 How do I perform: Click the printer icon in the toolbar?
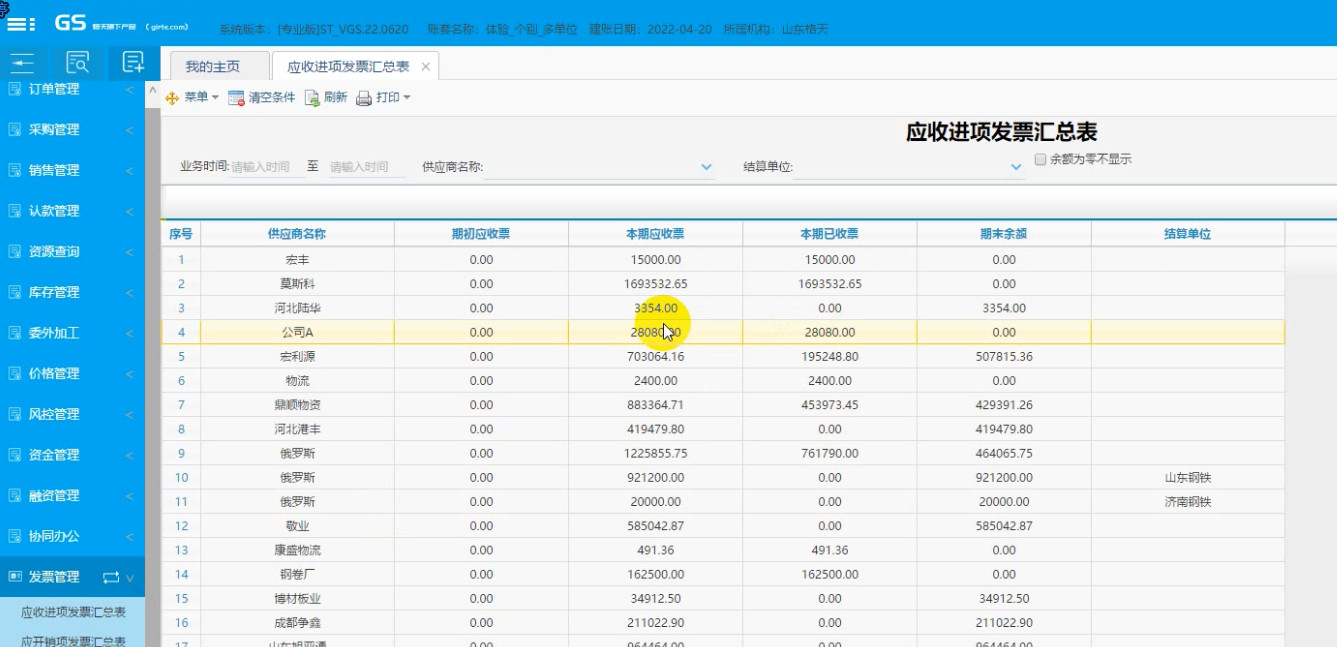(364, 98)
